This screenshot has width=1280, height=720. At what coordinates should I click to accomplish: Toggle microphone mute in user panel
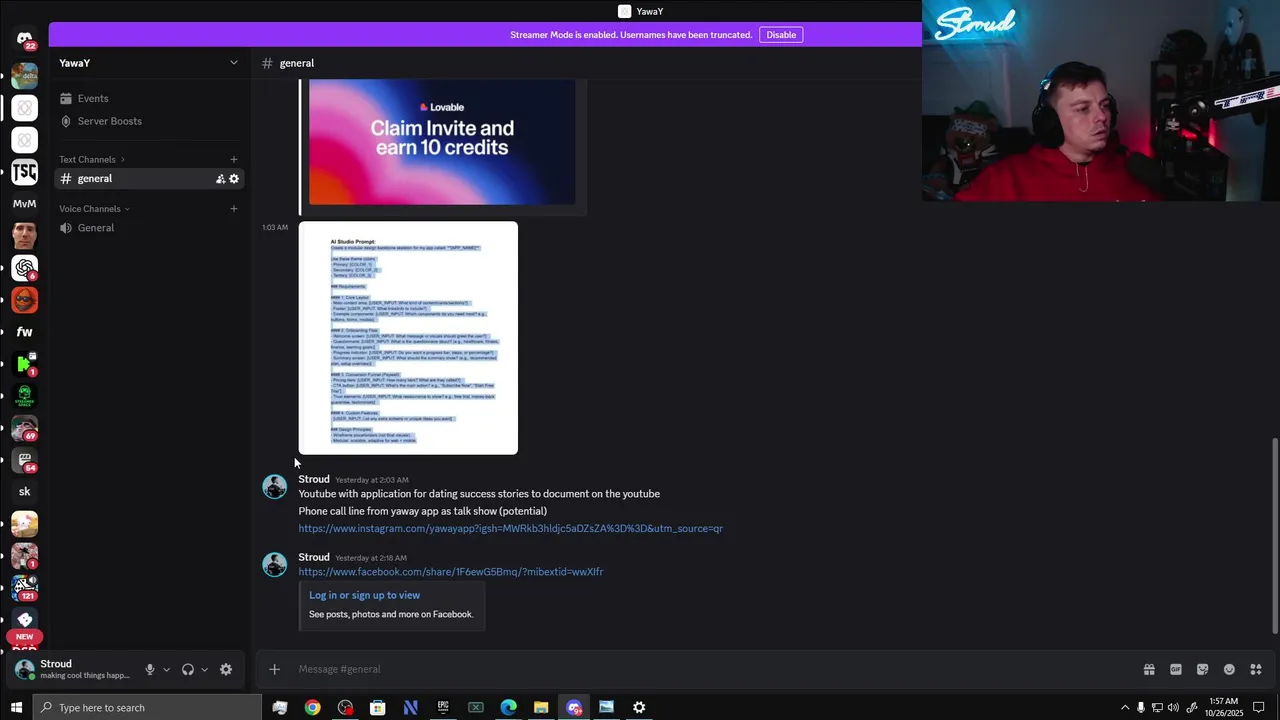click(x=150, y=670)
